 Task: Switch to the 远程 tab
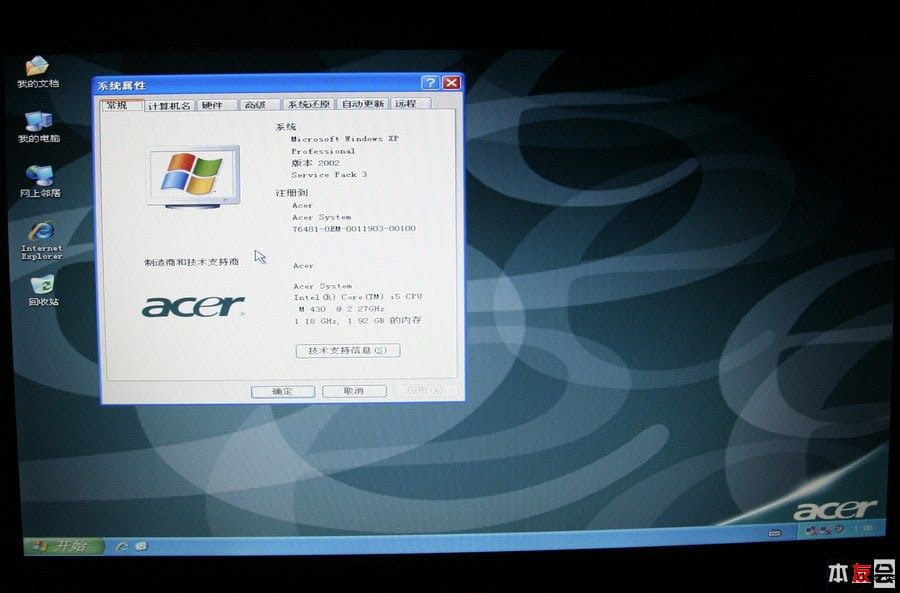410,104
